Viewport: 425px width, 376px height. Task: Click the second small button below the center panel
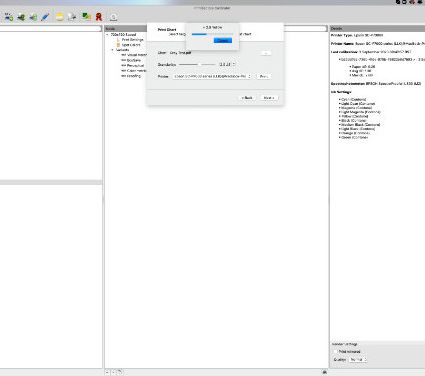(x=114, y=372)
